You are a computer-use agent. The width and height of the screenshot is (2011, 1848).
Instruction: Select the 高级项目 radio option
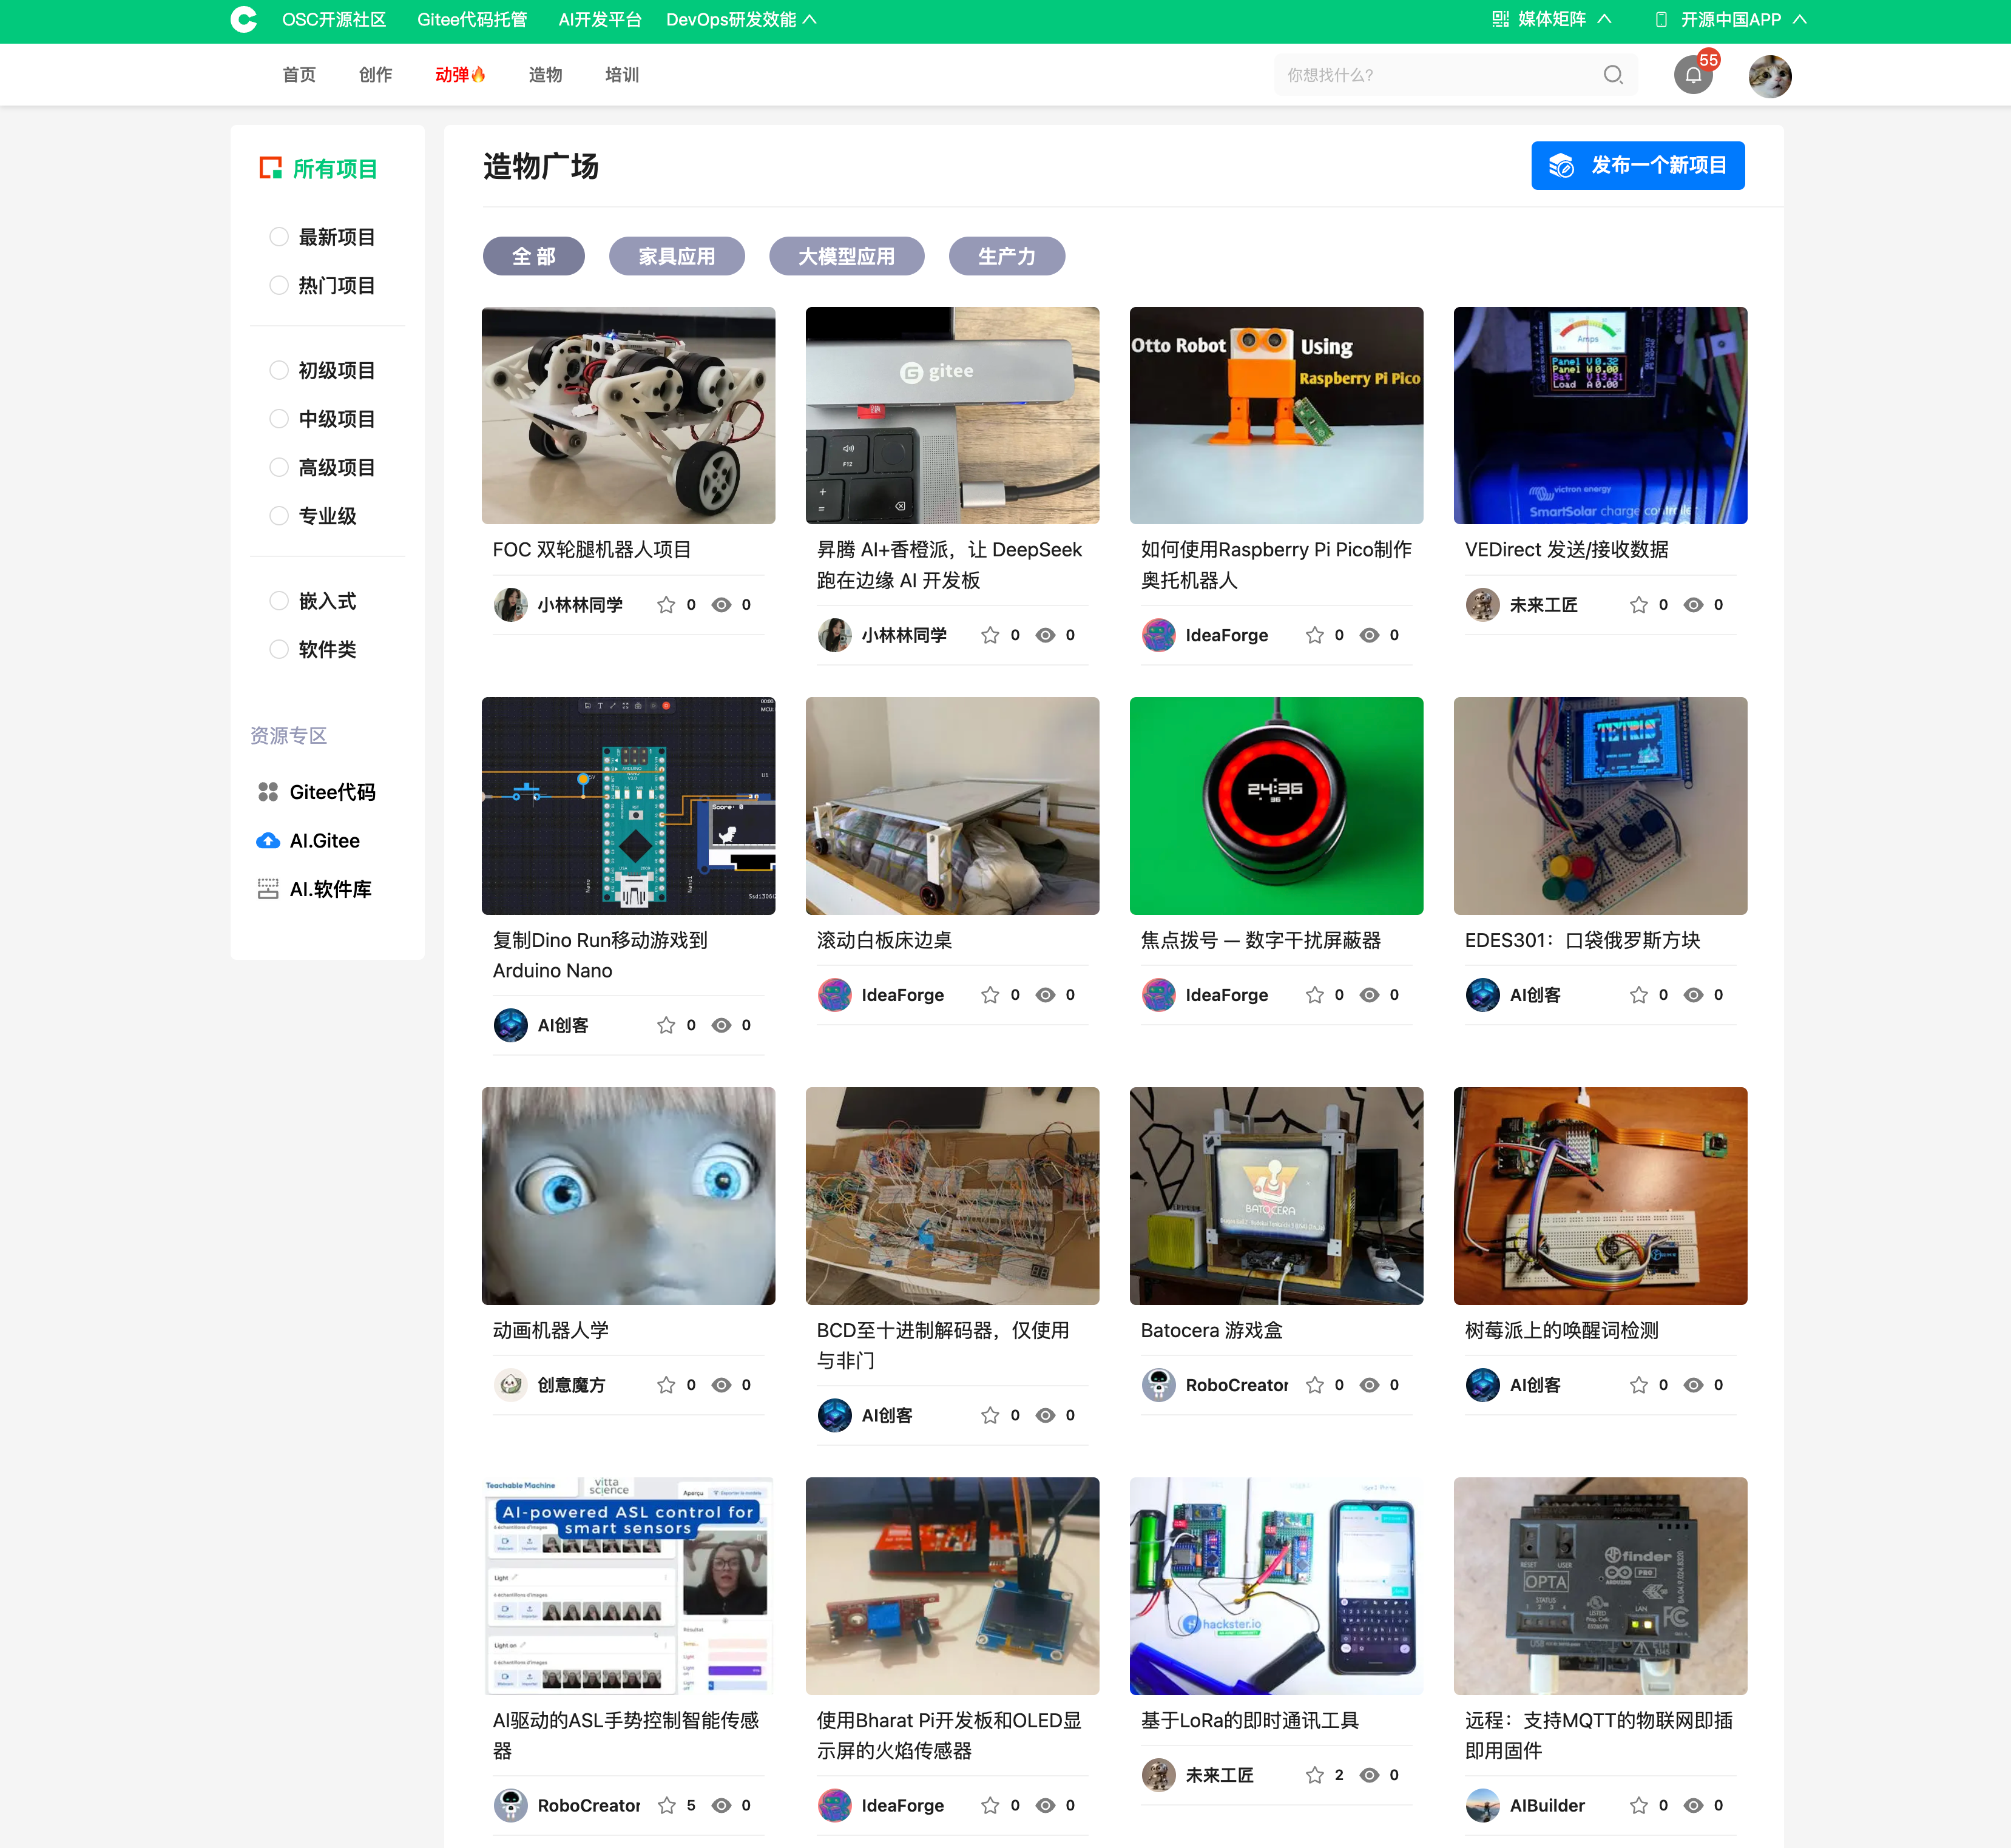click(279, 468)
